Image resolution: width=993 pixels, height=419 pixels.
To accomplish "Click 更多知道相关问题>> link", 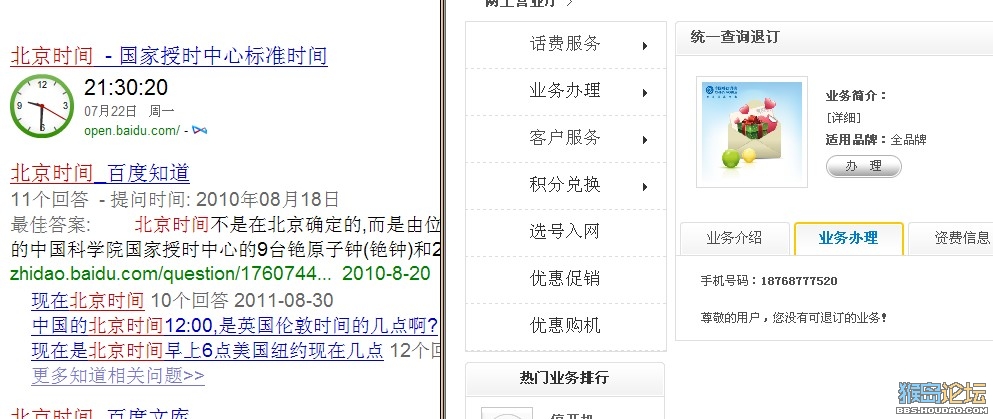I will (118, 375).
